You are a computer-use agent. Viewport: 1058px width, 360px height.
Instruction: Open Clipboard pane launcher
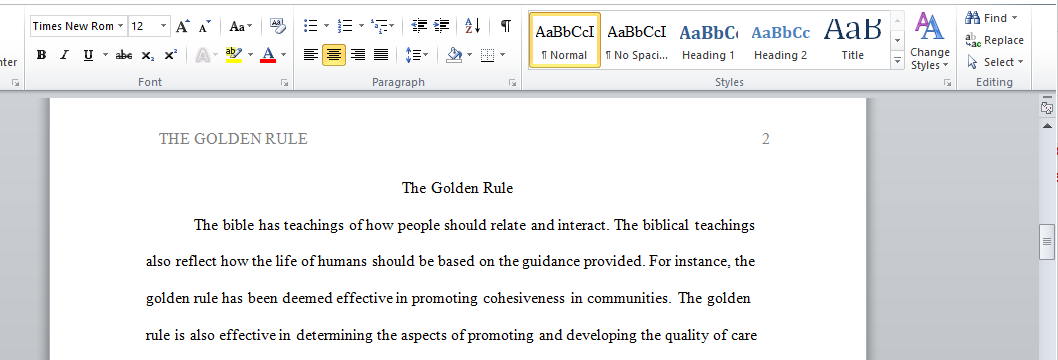pyautogui.click(x=15, y=83)
